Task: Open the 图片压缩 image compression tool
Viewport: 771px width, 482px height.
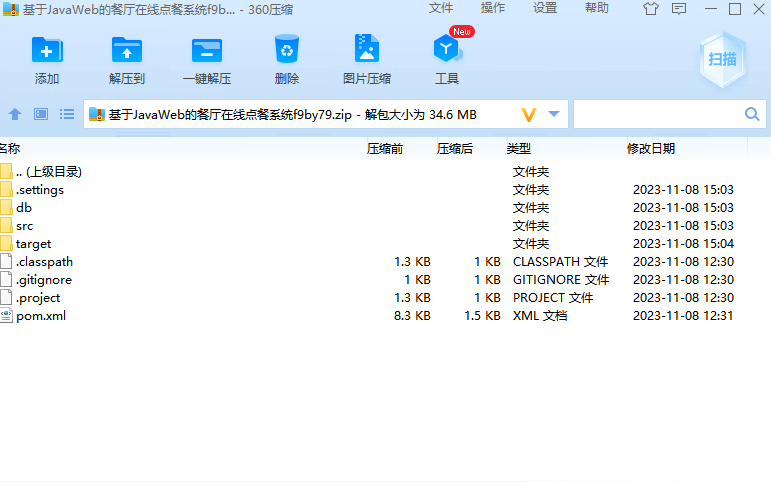Action: (x=367, y=48)
